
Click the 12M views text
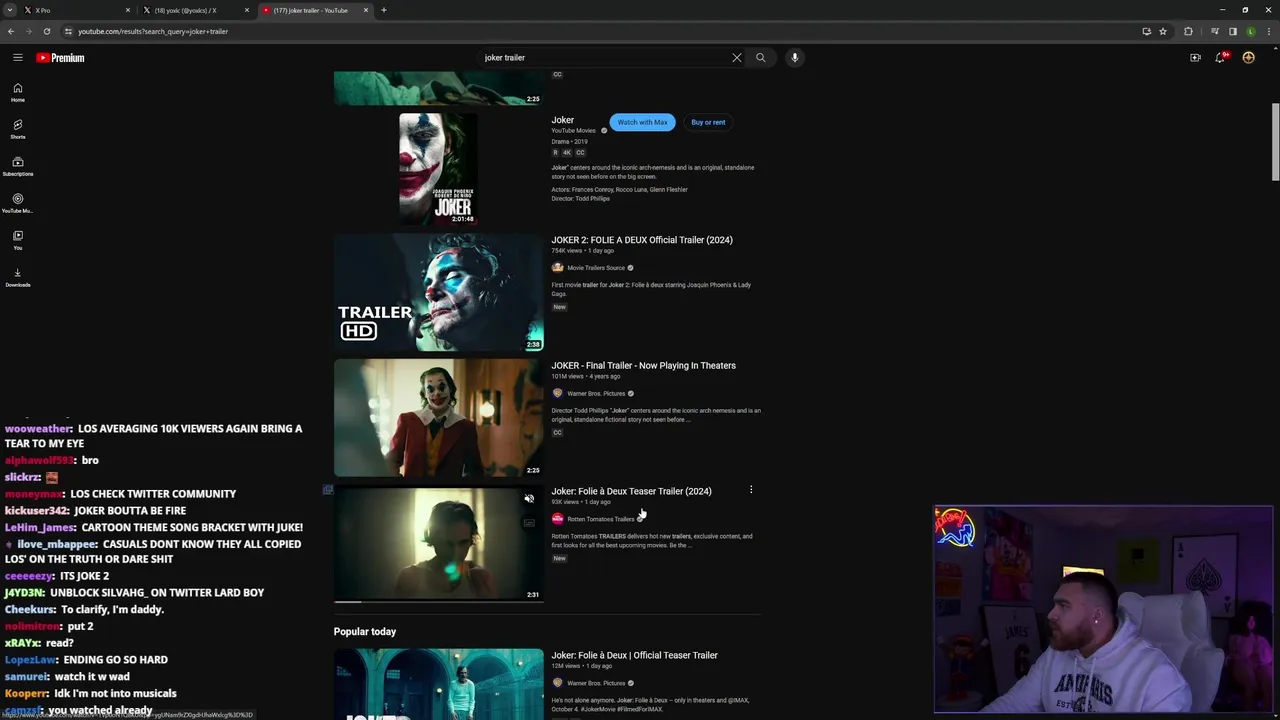point(565,666)
